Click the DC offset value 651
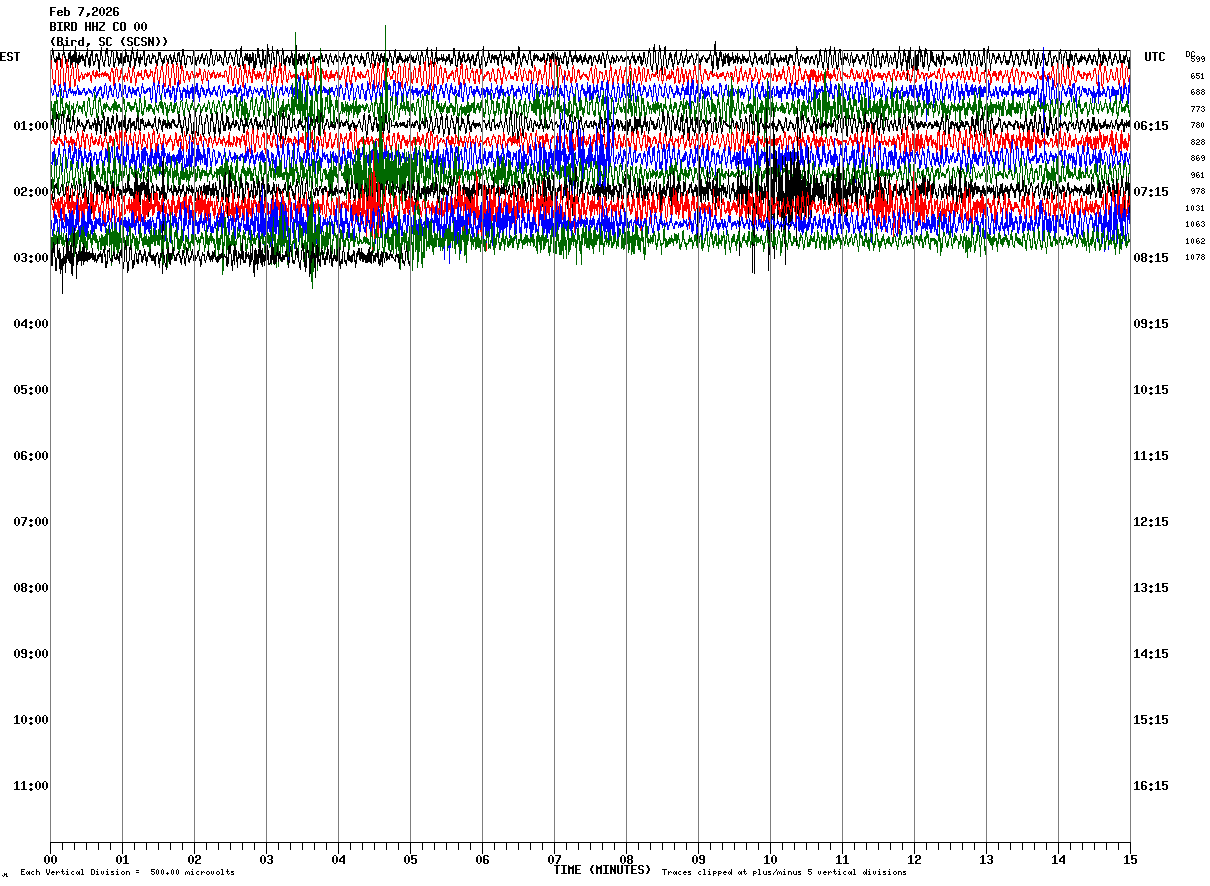This screenshot has width=1210, height=886. tap(1198, 76)
